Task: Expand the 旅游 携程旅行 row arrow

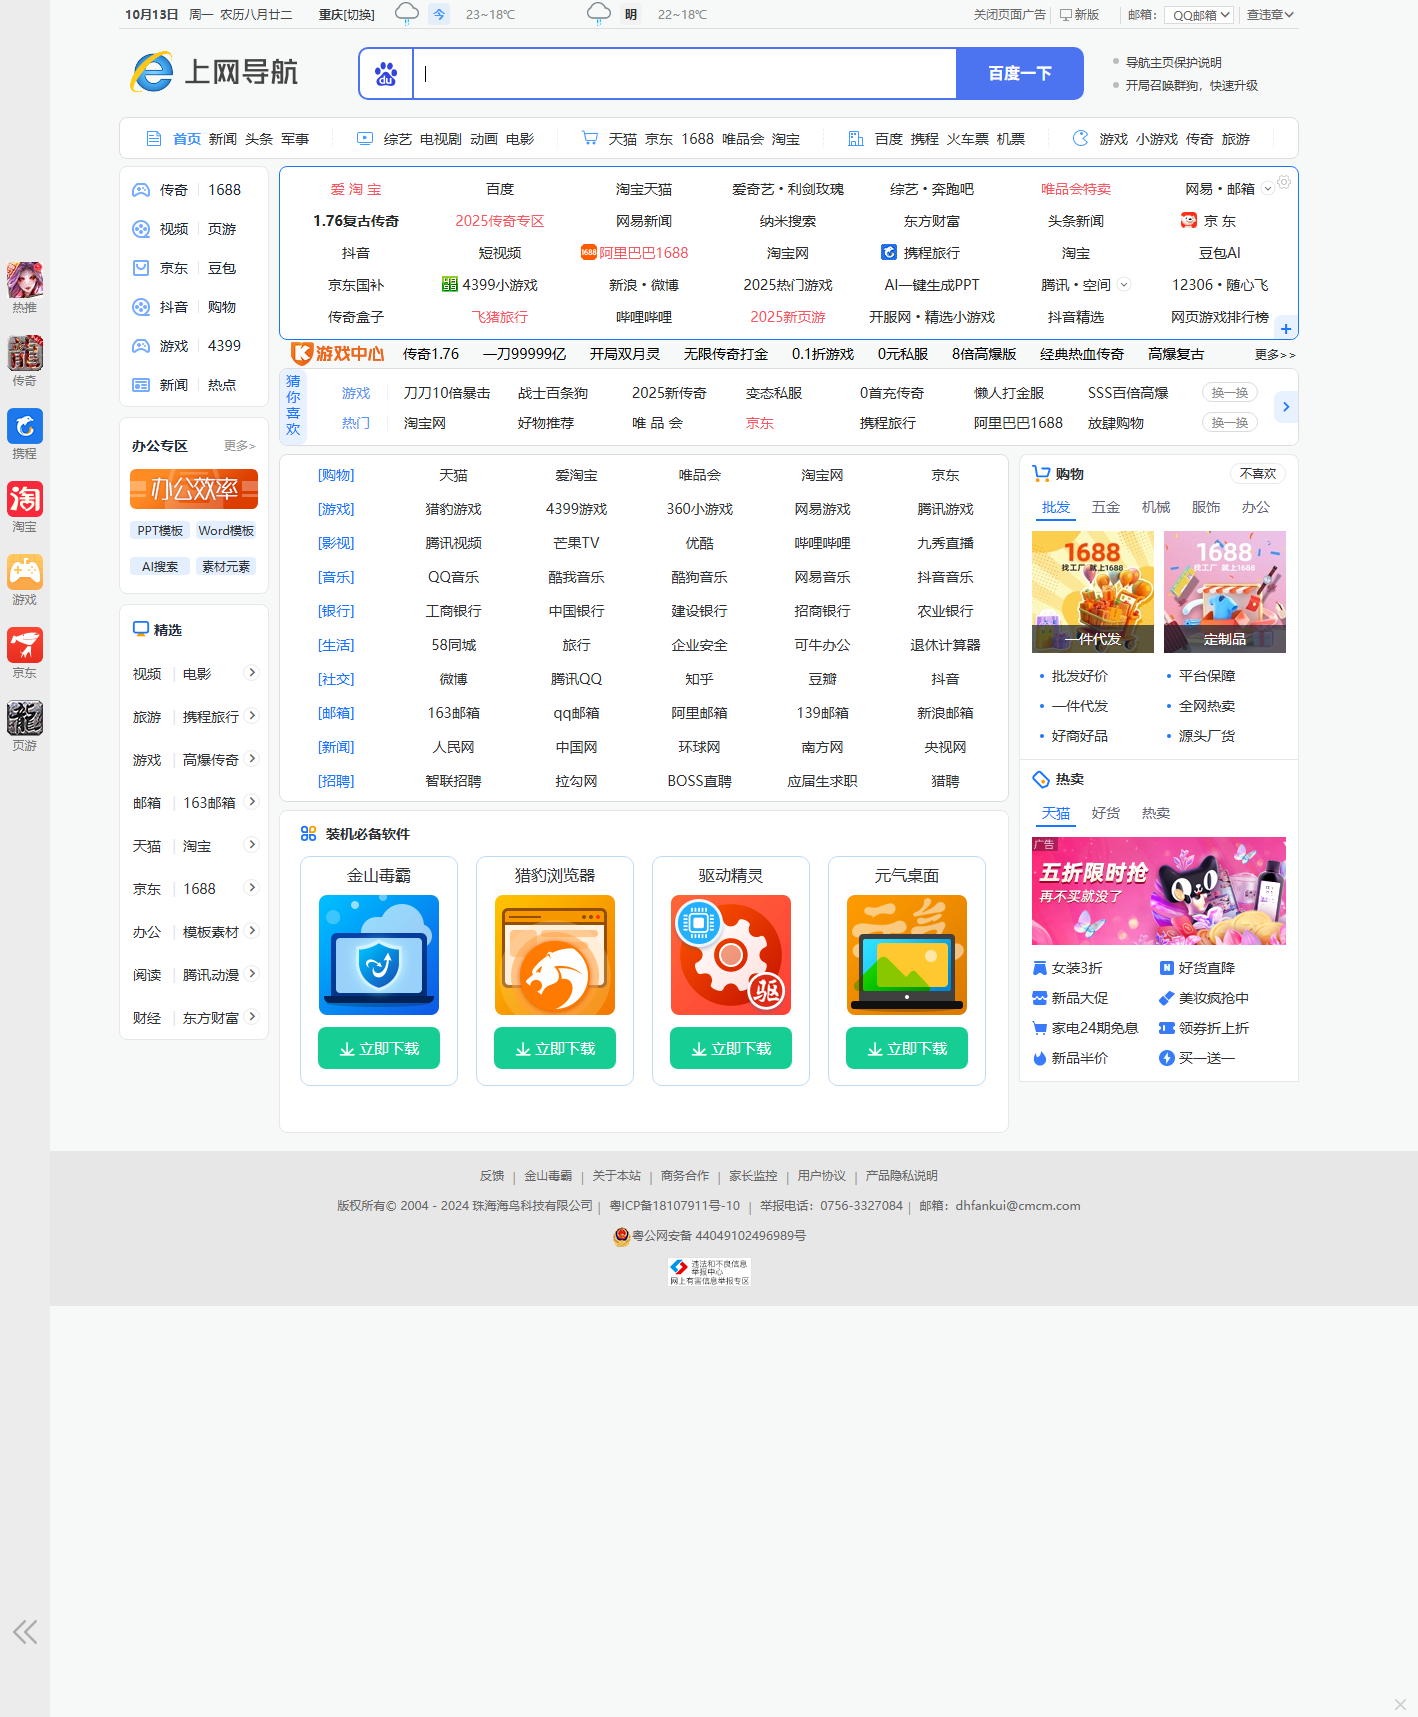Action: 252,716
